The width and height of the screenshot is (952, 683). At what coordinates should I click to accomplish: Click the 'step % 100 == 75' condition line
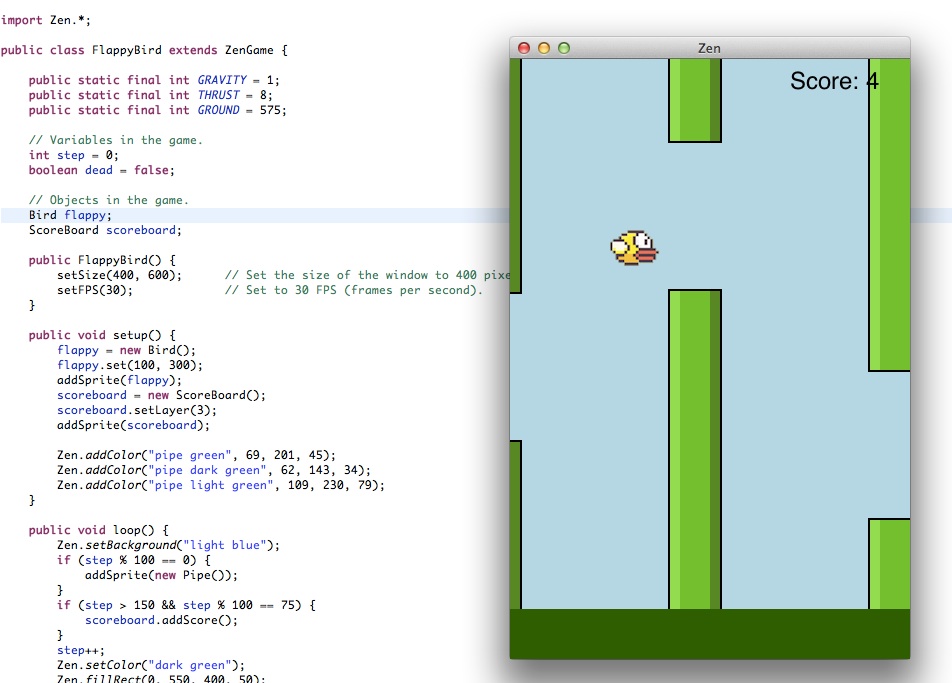186,605
